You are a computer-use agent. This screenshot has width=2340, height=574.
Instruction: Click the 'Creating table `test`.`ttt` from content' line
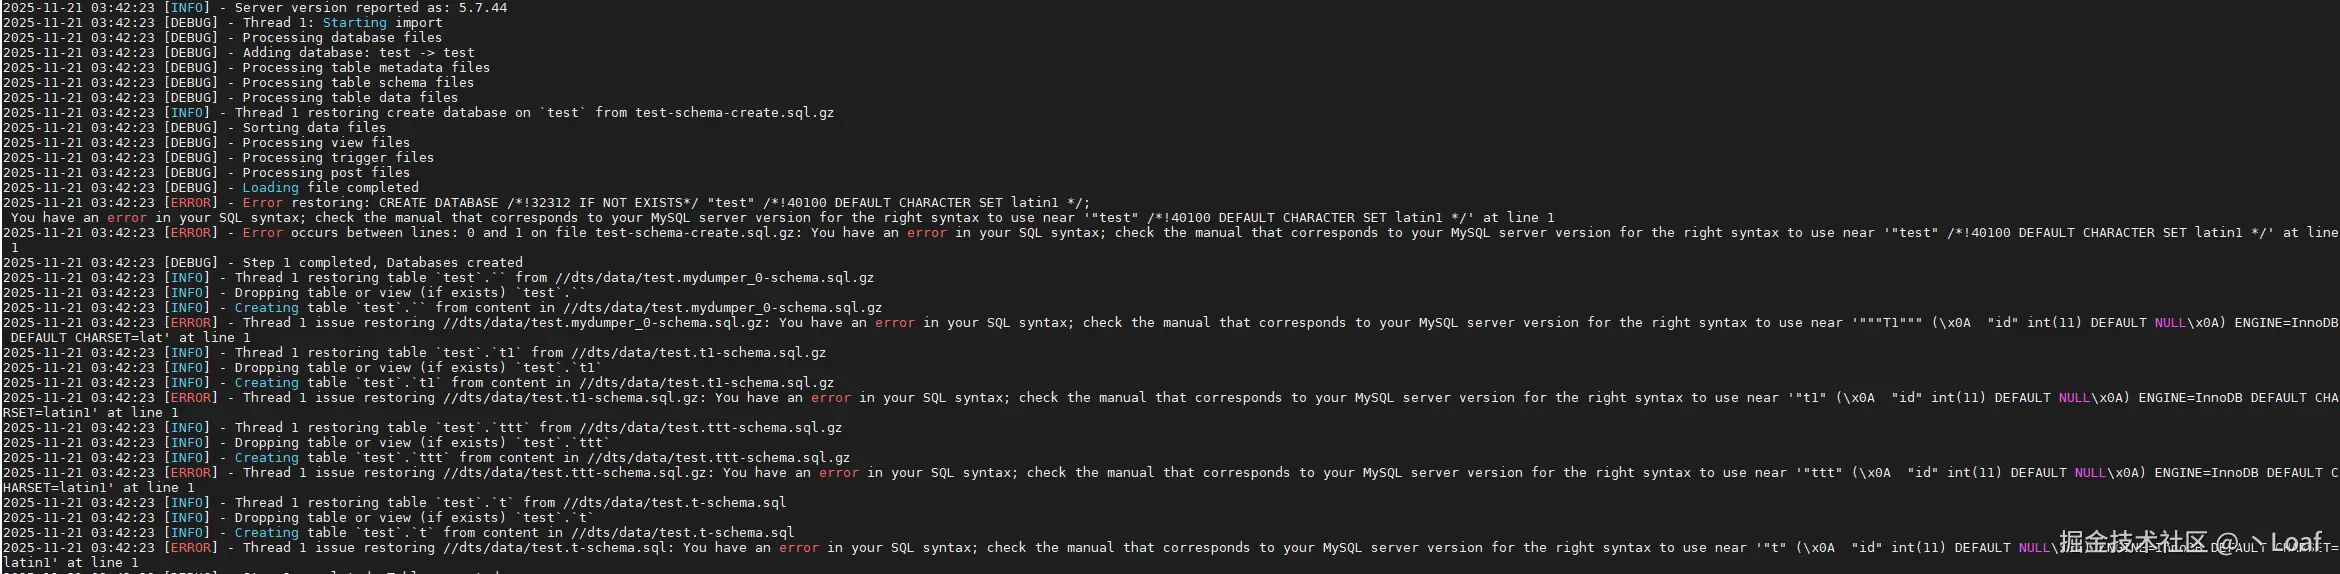point(542,458)
